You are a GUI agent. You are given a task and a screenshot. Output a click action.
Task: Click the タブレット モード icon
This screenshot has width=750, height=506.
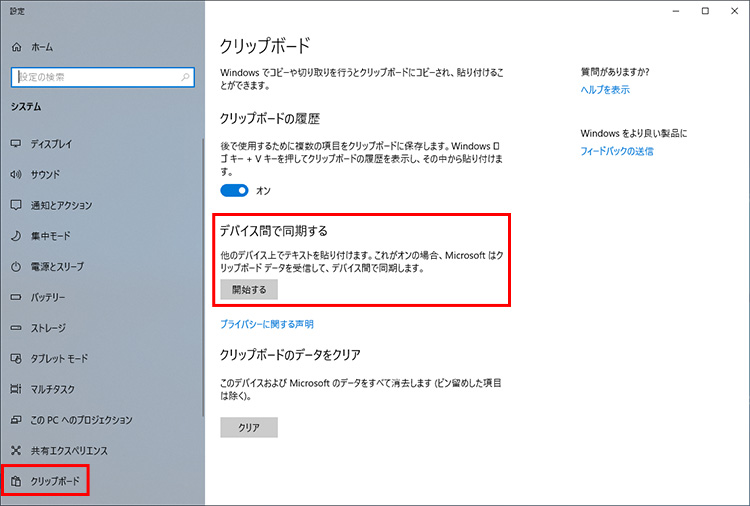click(16, 358)
